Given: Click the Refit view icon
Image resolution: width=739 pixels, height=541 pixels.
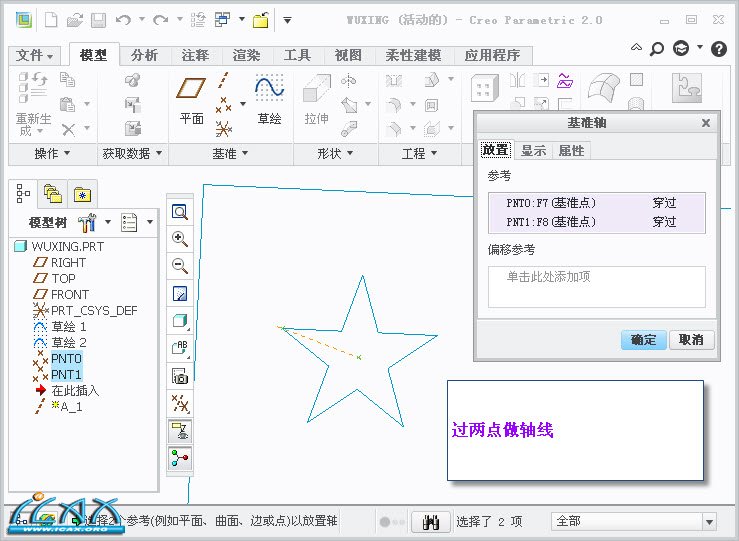Looking at the screenshot, I should [x=180, y=212].
